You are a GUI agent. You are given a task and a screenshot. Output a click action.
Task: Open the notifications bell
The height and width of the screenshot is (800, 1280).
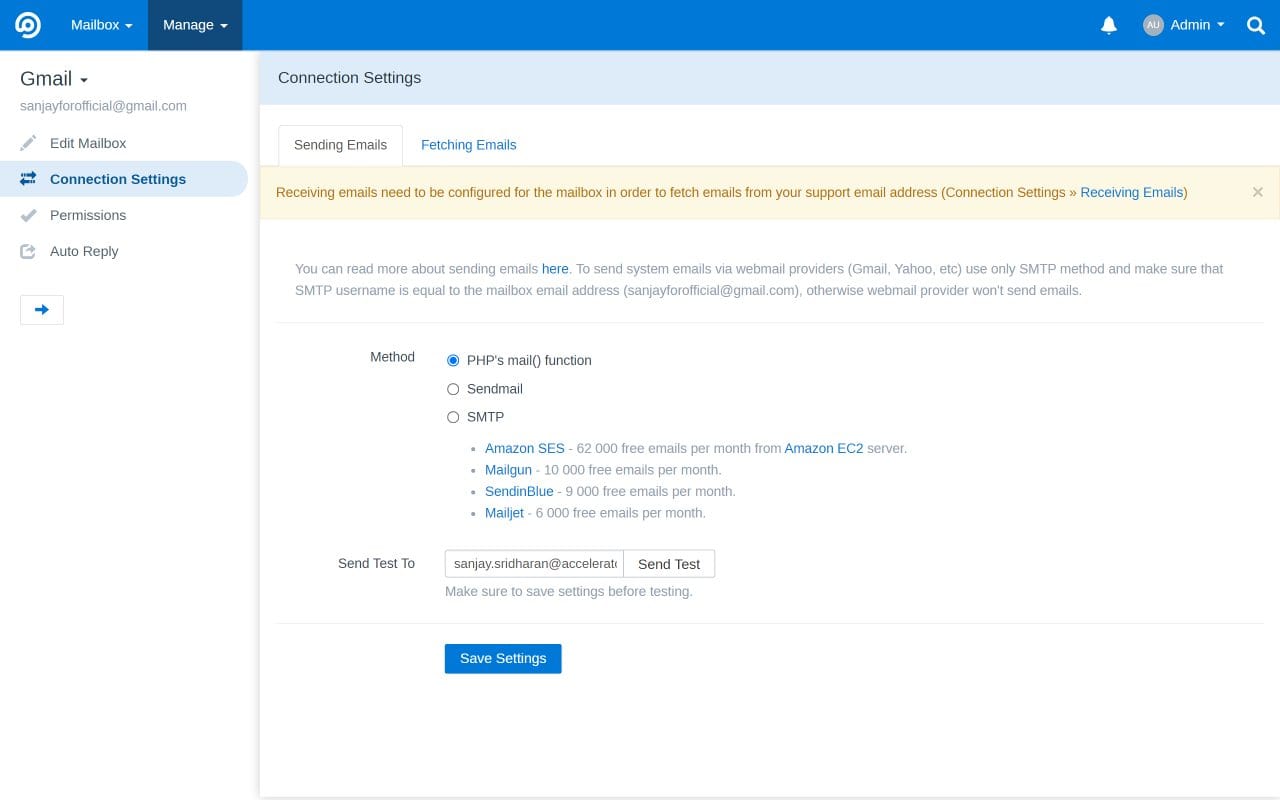pyautogui.click(x=1108, y=25)
